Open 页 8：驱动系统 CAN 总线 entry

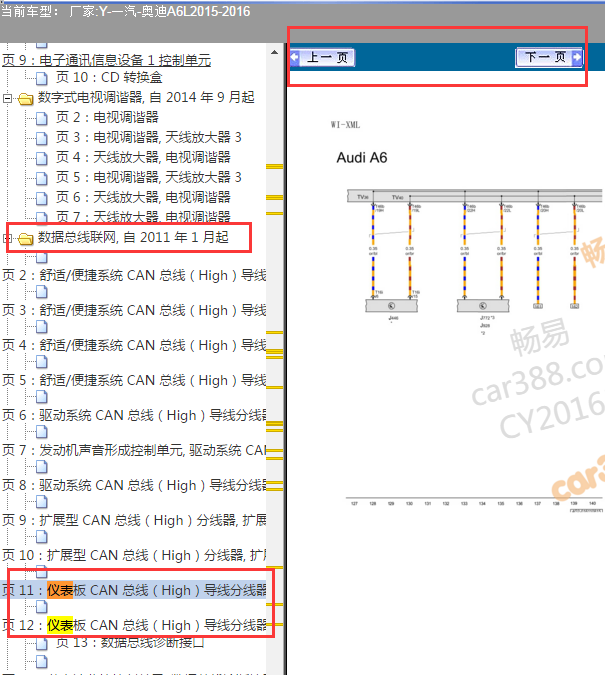134,486
